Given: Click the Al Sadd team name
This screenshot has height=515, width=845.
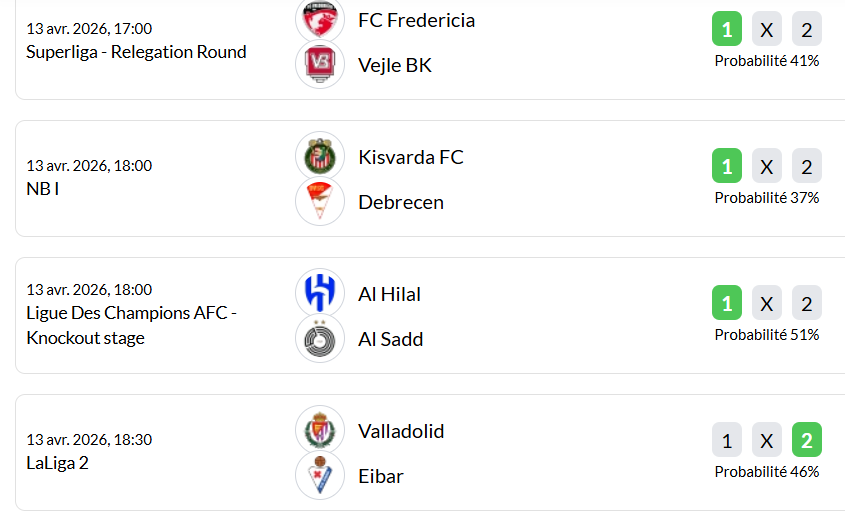Looking at the screenshot, I should coord(390,339).
